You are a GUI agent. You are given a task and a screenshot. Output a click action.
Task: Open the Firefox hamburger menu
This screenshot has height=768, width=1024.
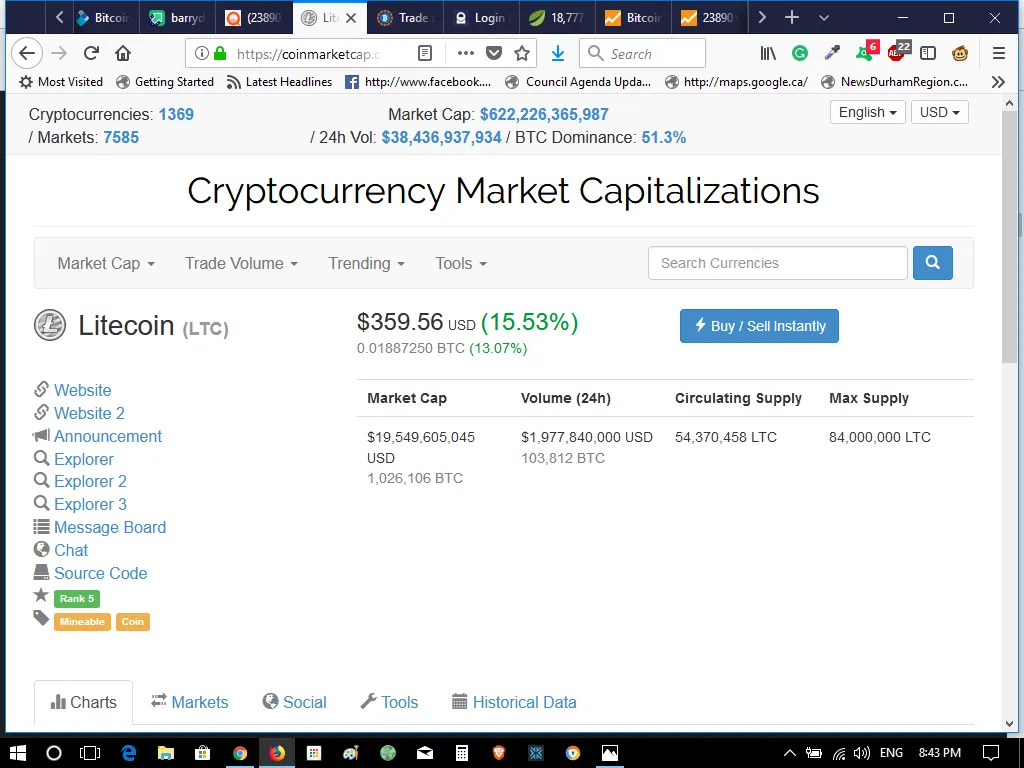[999, 54]
